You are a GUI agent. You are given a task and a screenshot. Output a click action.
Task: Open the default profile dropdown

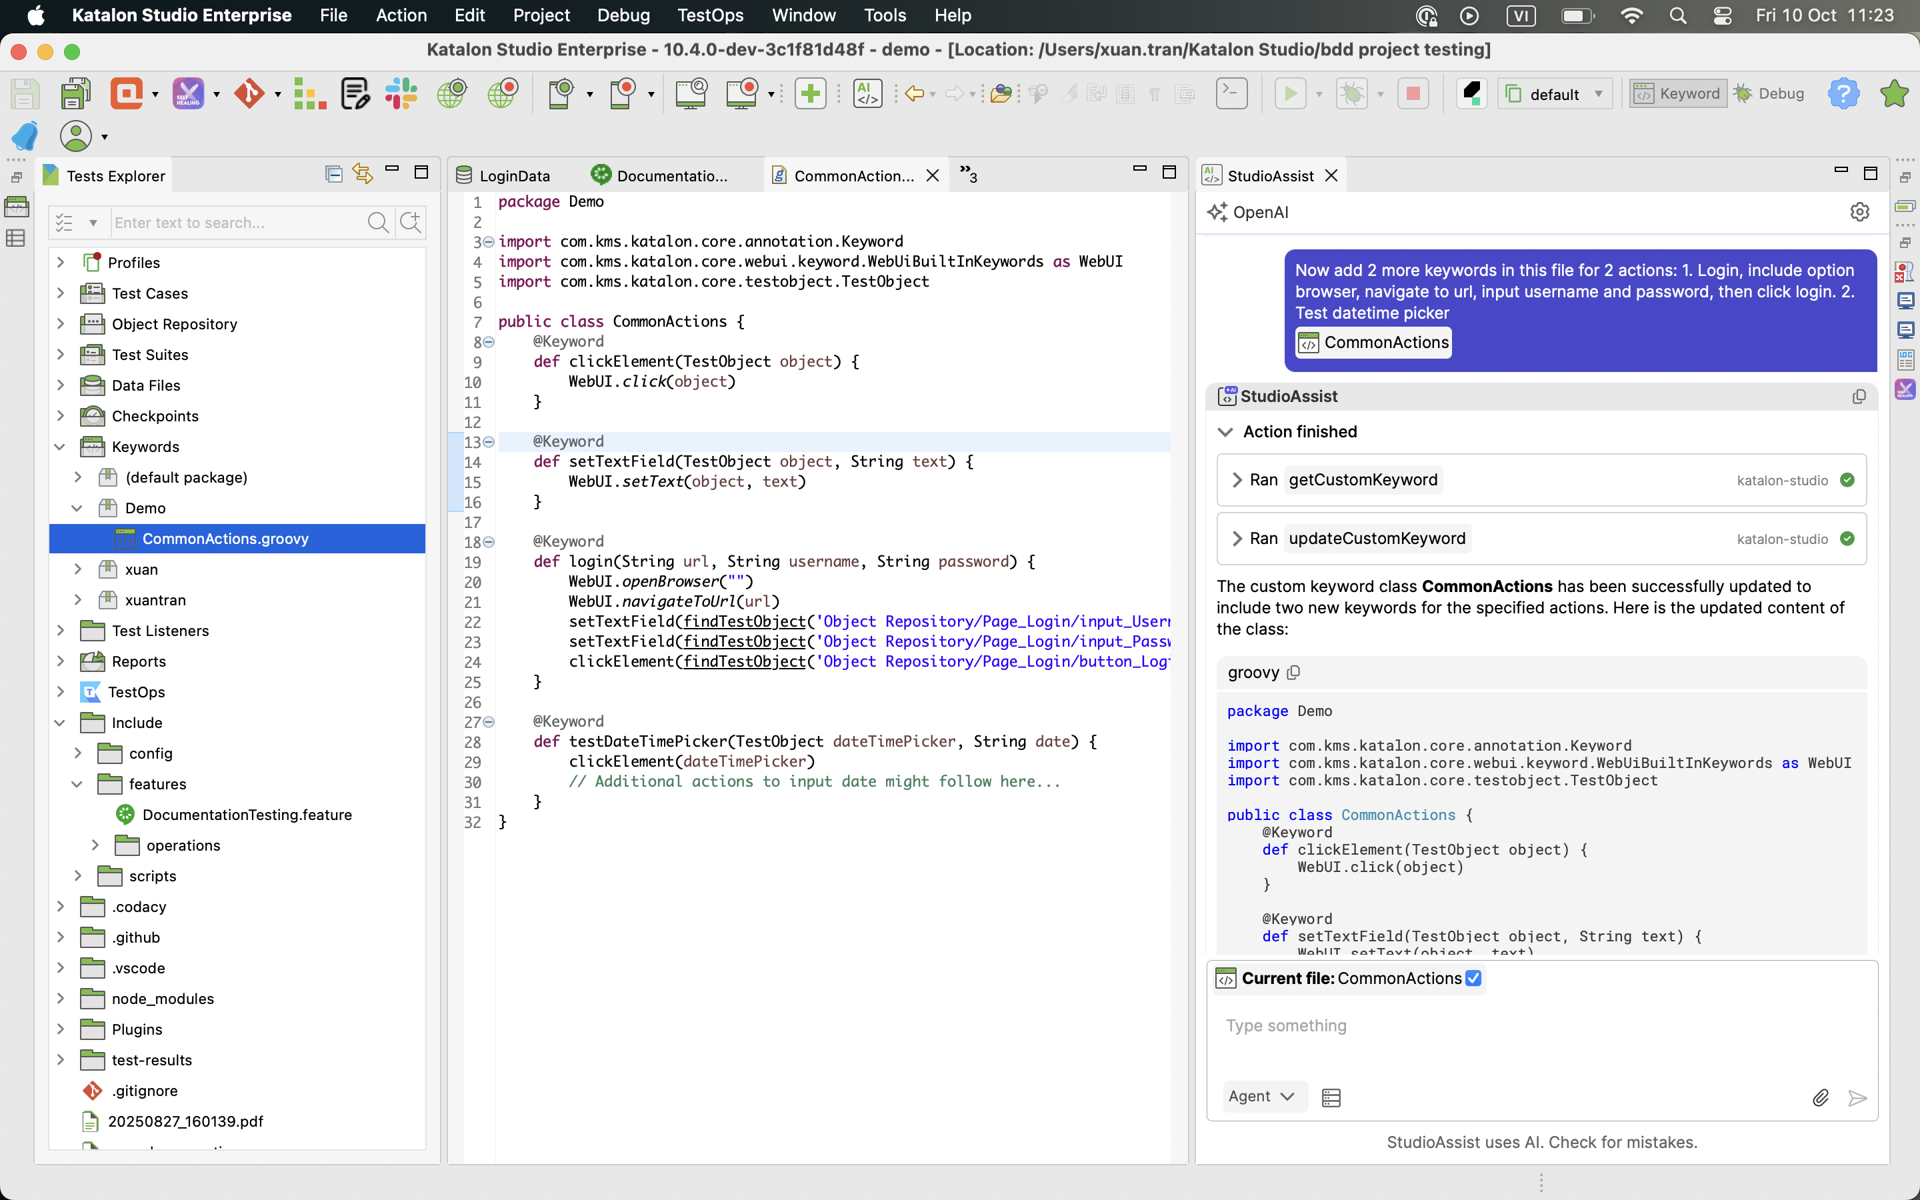click(1556, 94)
